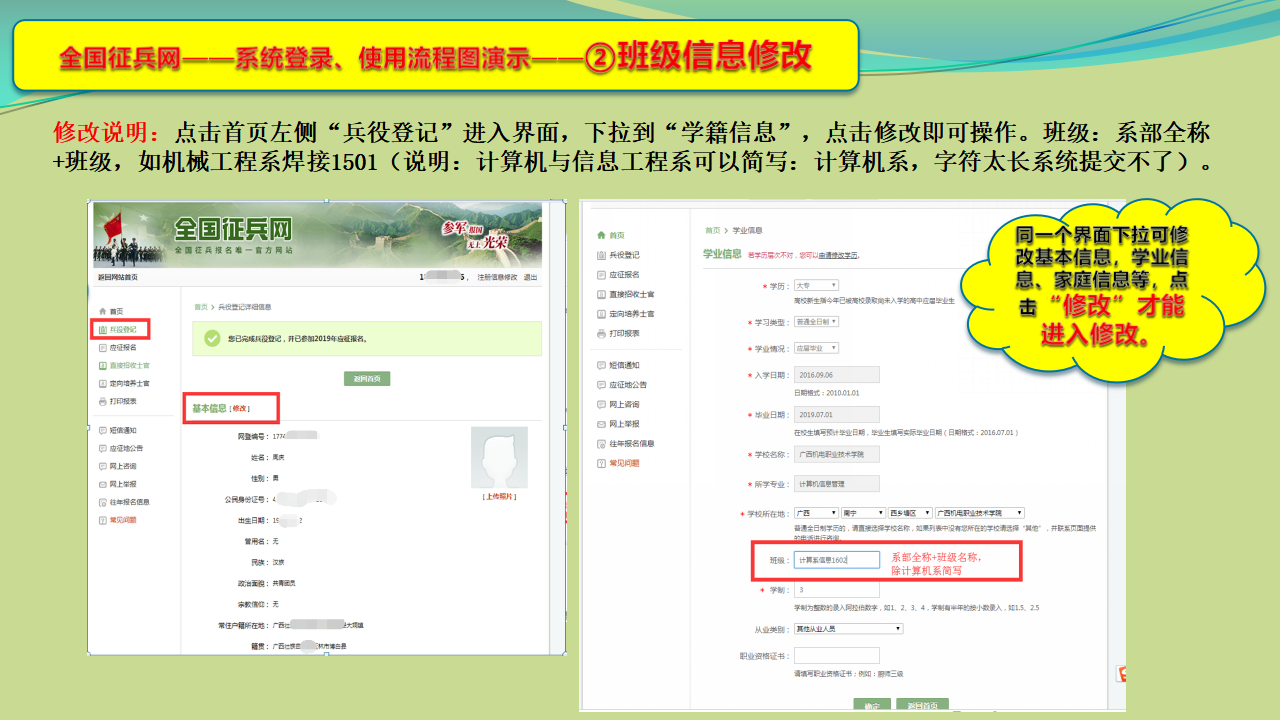Click home icon in left screenshot sidebar
The height and width of the screenshot is (720, 1280).
[x=102, y=312]
